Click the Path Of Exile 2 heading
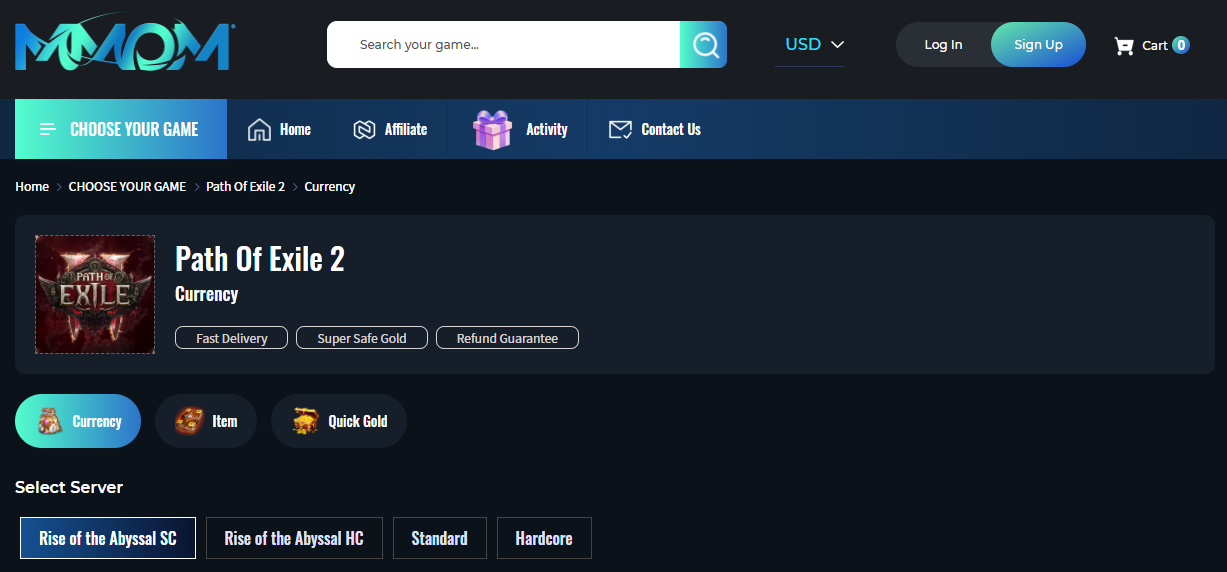 click(x=260, y=259)
